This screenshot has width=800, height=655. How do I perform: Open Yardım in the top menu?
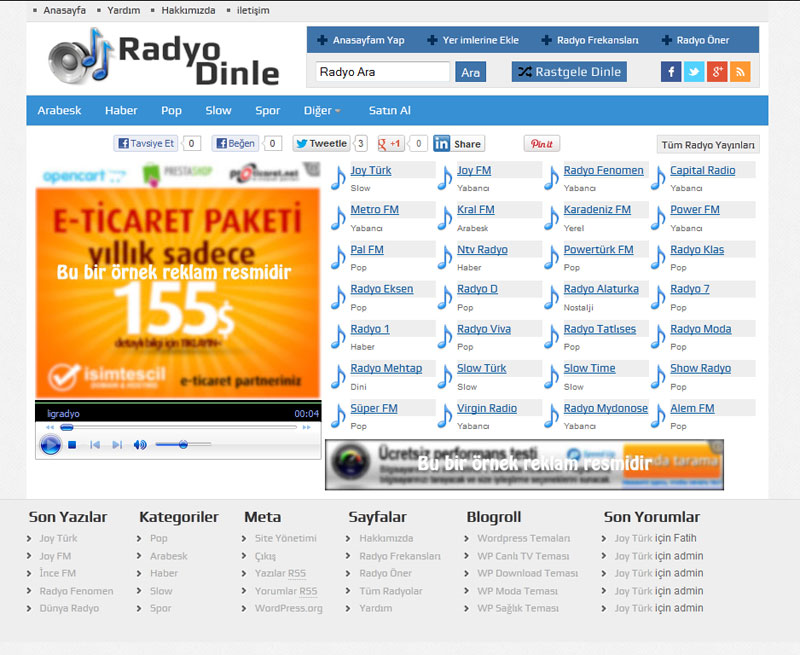pyautogui.click(x=123, y=10)
